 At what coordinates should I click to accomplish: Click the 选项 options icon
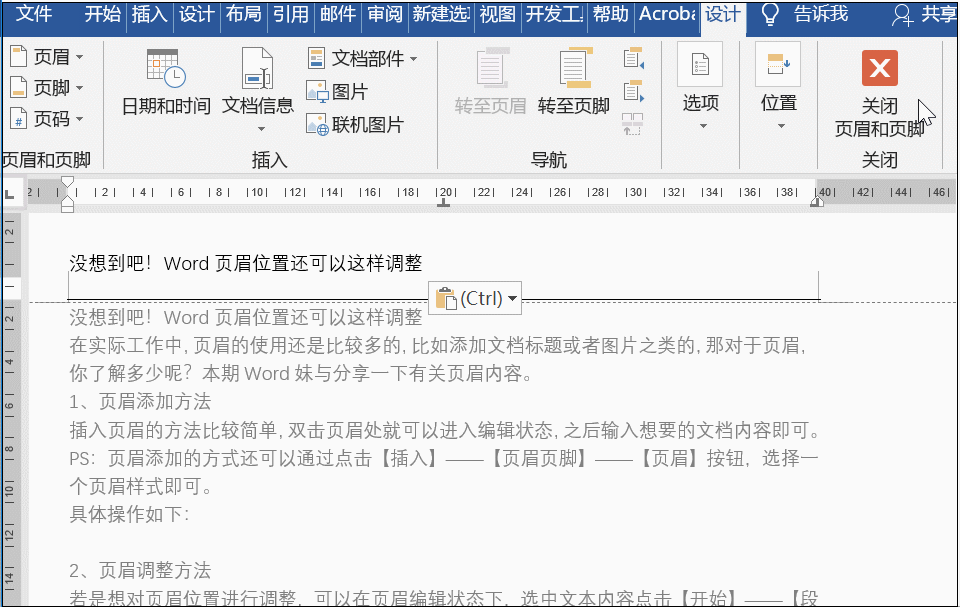coord(700,64)
